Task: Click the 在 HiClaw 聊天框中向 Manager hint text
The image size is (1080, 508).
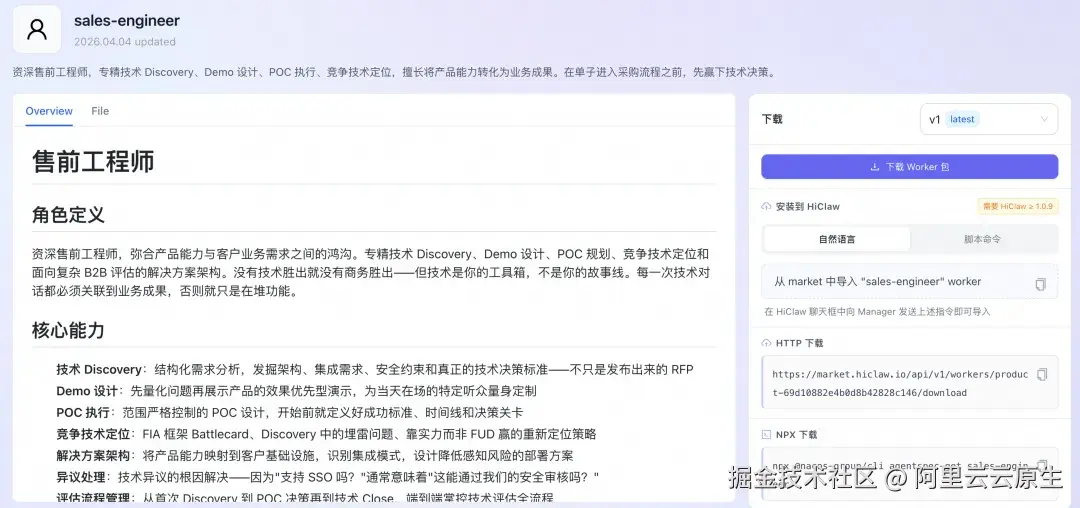Action: [877, 311]
